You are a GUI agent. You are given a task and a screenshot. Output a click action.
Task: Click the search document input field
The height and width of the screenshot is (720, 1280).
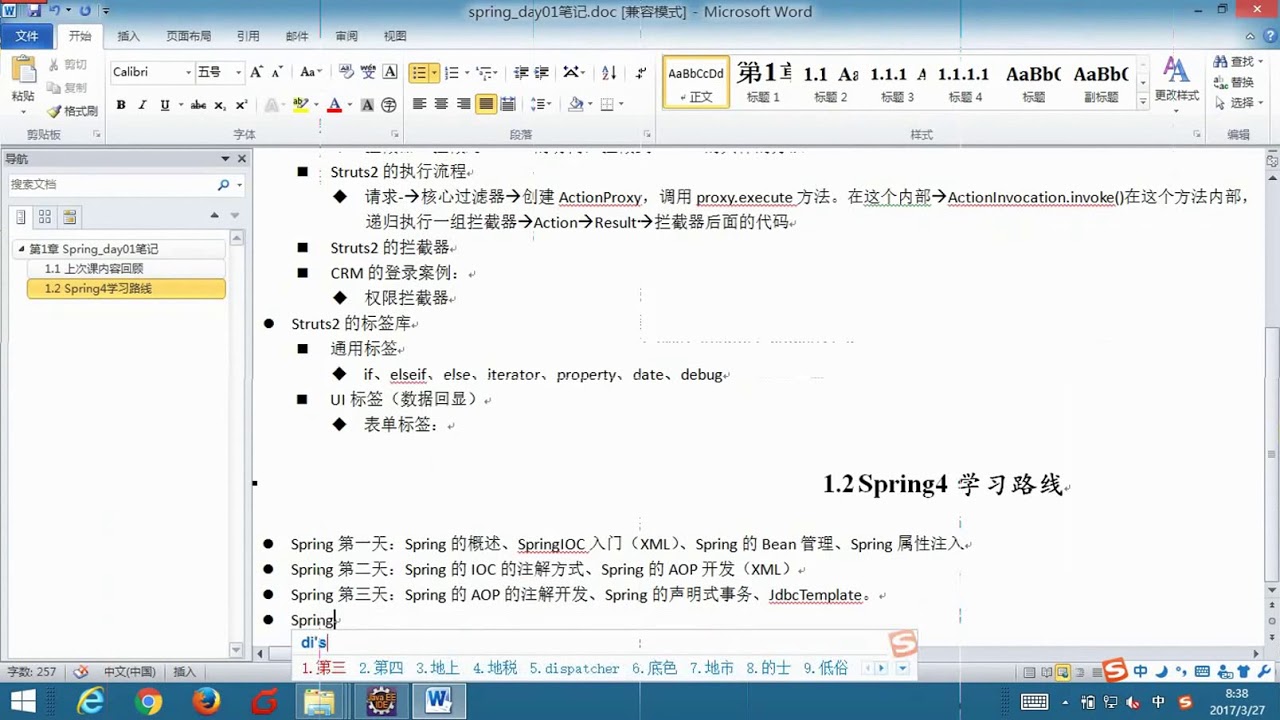point(110,184)
